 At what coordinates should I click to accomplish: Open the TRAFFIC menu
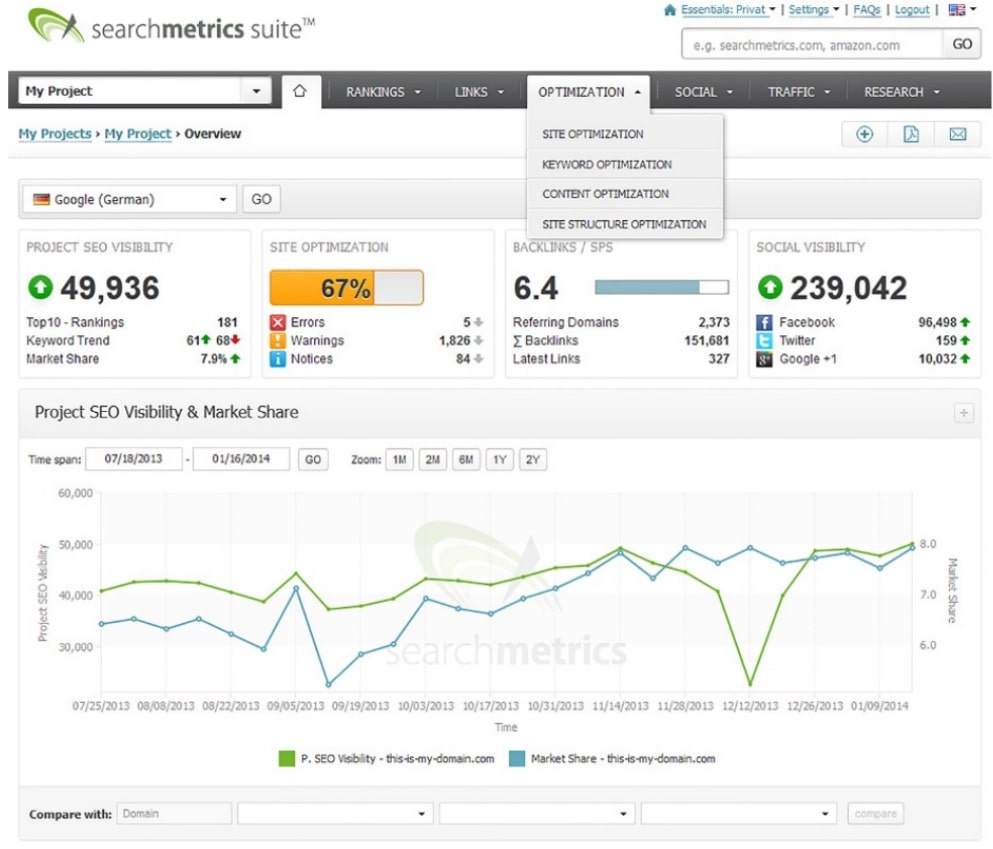(798, 92)
